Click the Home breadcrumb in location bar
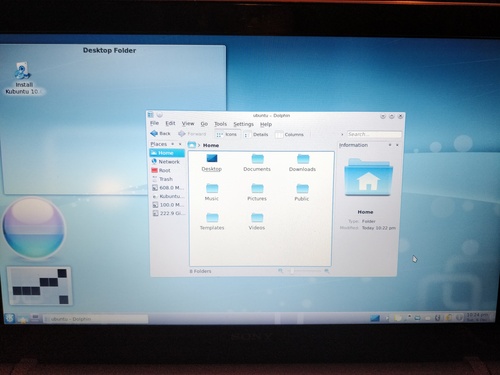The width and height of the screenshot is (500, 375). pyautogui.click(x=211, y=145)
